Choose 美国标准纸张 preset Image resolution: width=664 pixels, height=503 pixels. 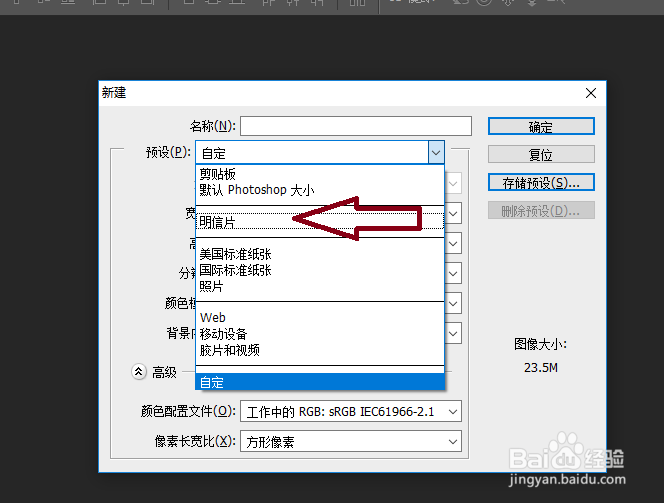click(x=320, y=254)
